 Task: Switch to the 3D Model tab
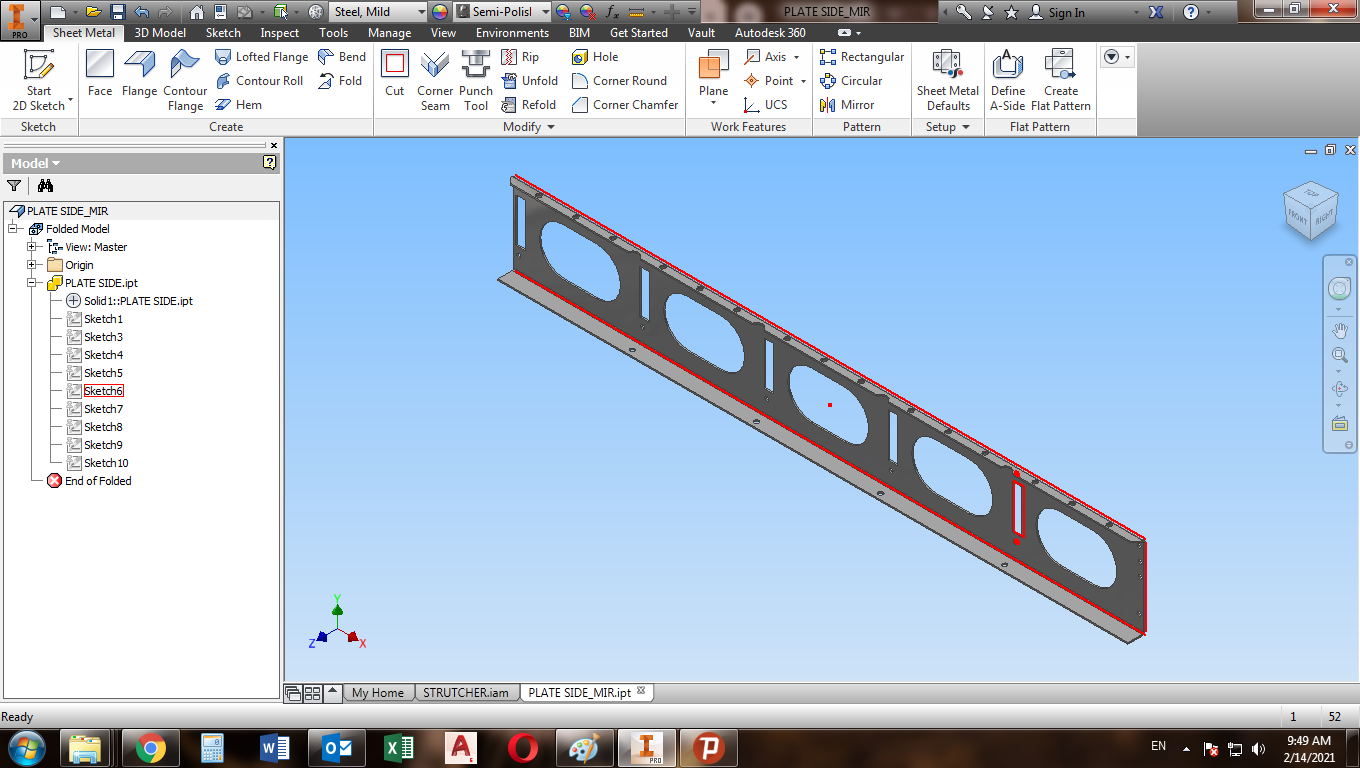(x=160, y=33)
